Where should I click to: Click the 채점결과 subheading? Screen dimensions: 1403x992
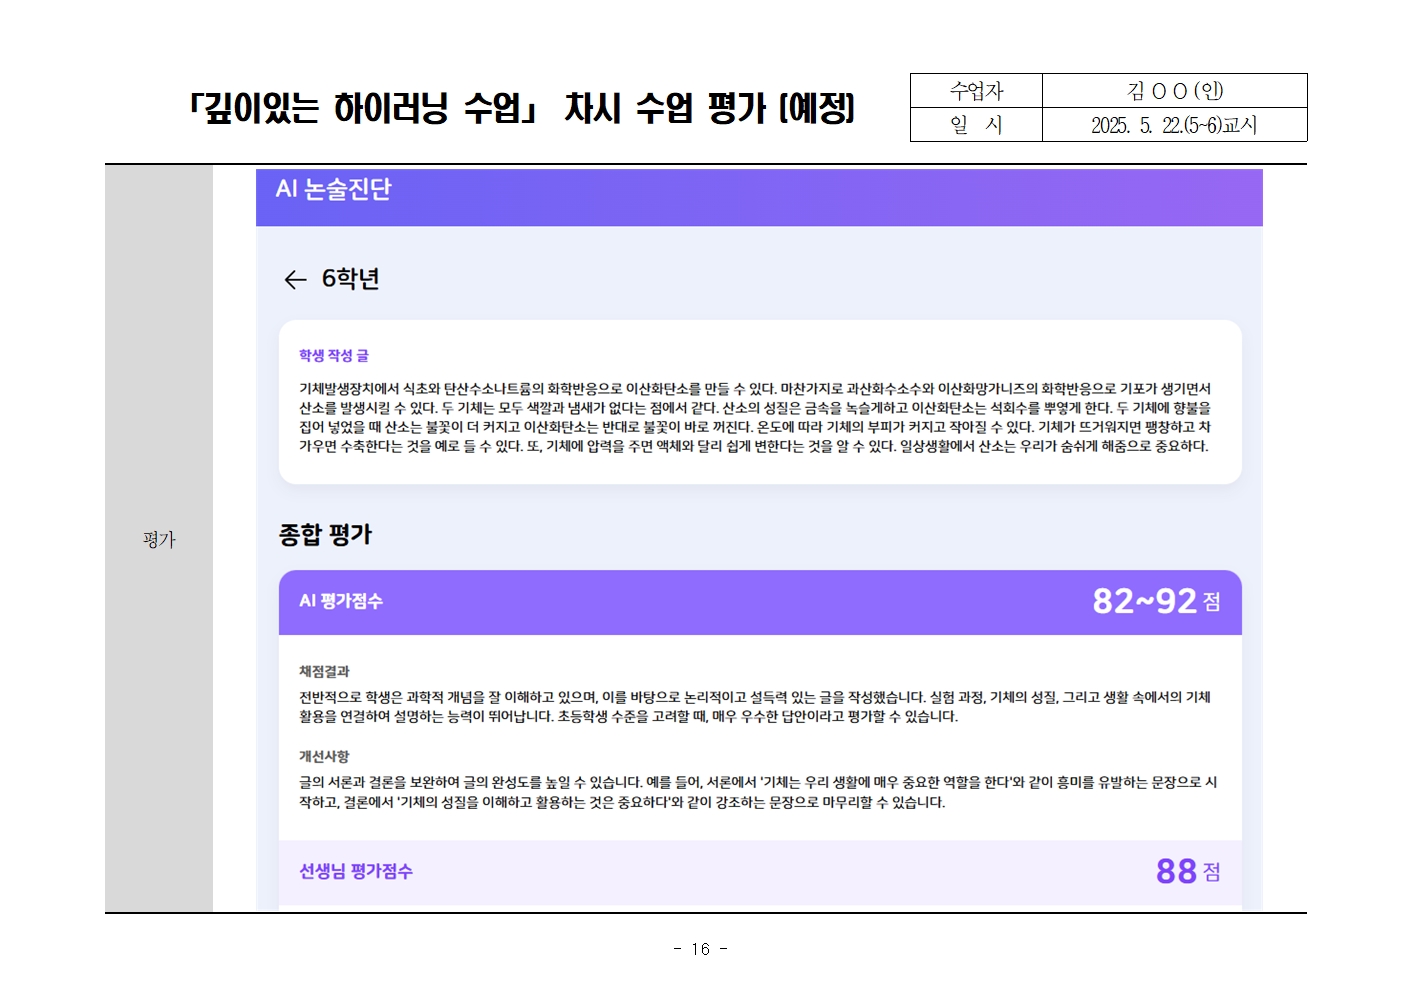click(324, 672)
